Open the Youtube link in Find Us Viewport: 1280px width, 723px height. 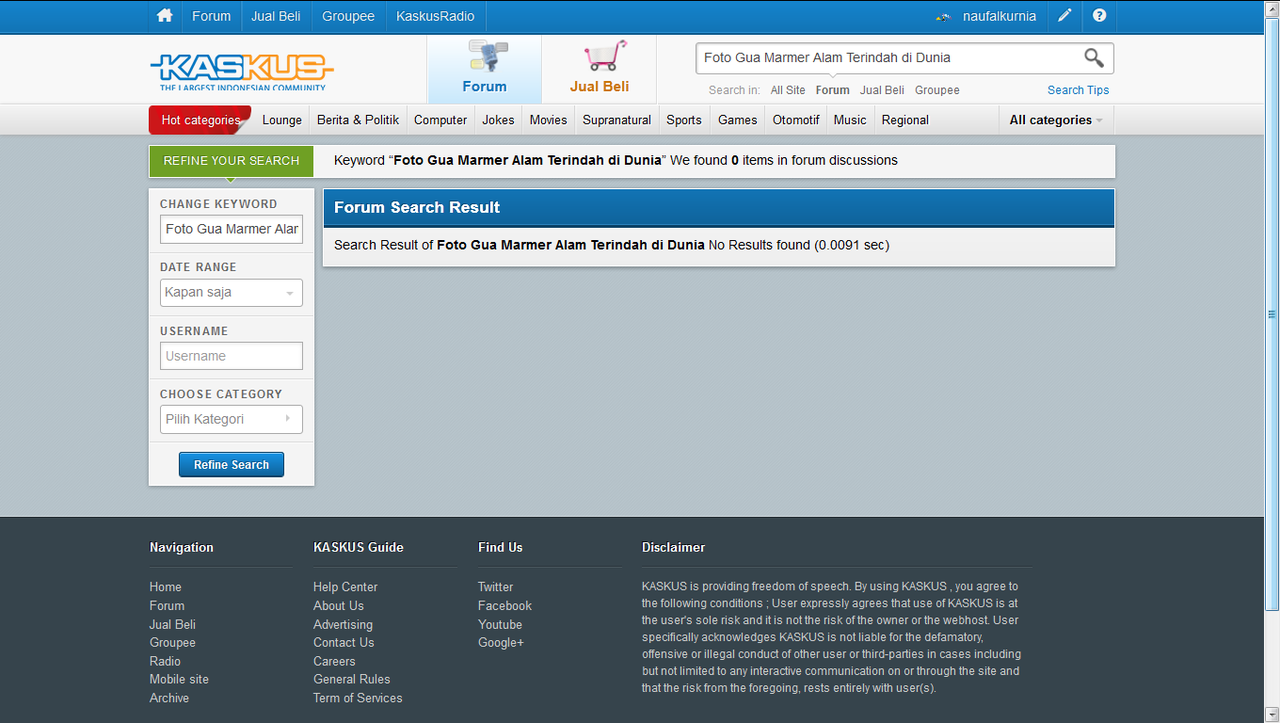pos(500,625)
